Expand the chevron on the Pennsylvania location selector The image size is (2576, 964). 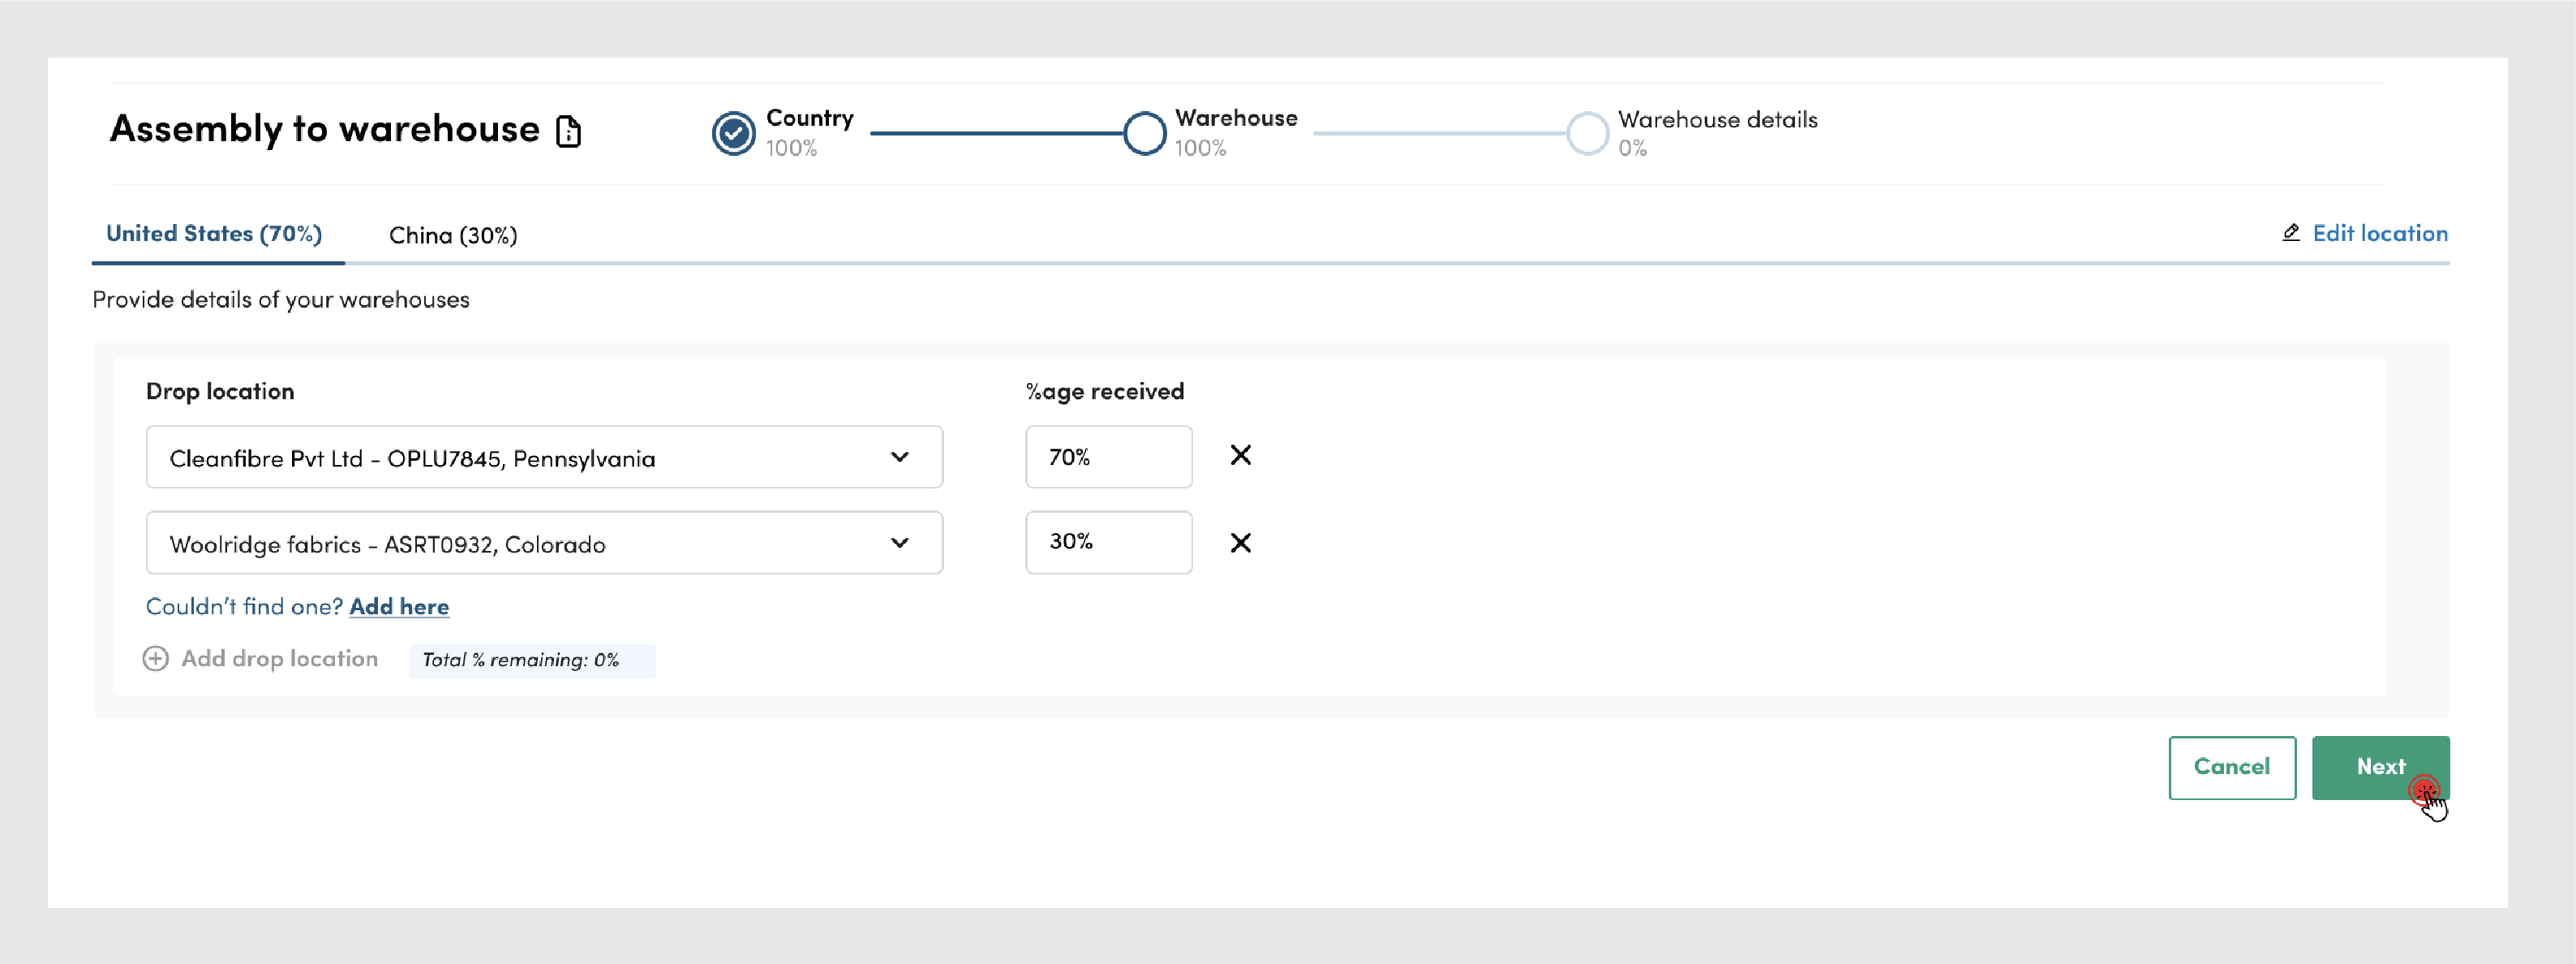click(x=899, y=457)
